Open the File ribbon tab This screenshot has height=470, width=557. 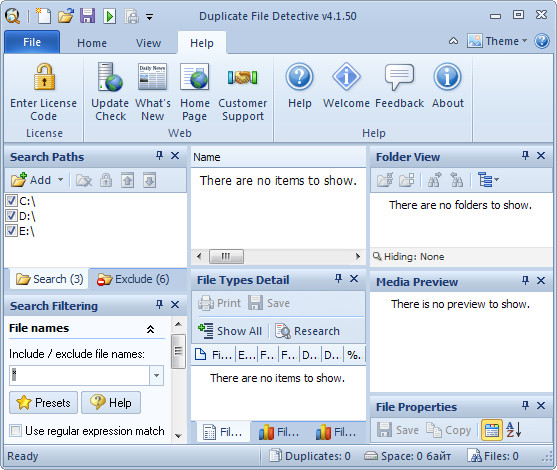click(x=32, y=42)
